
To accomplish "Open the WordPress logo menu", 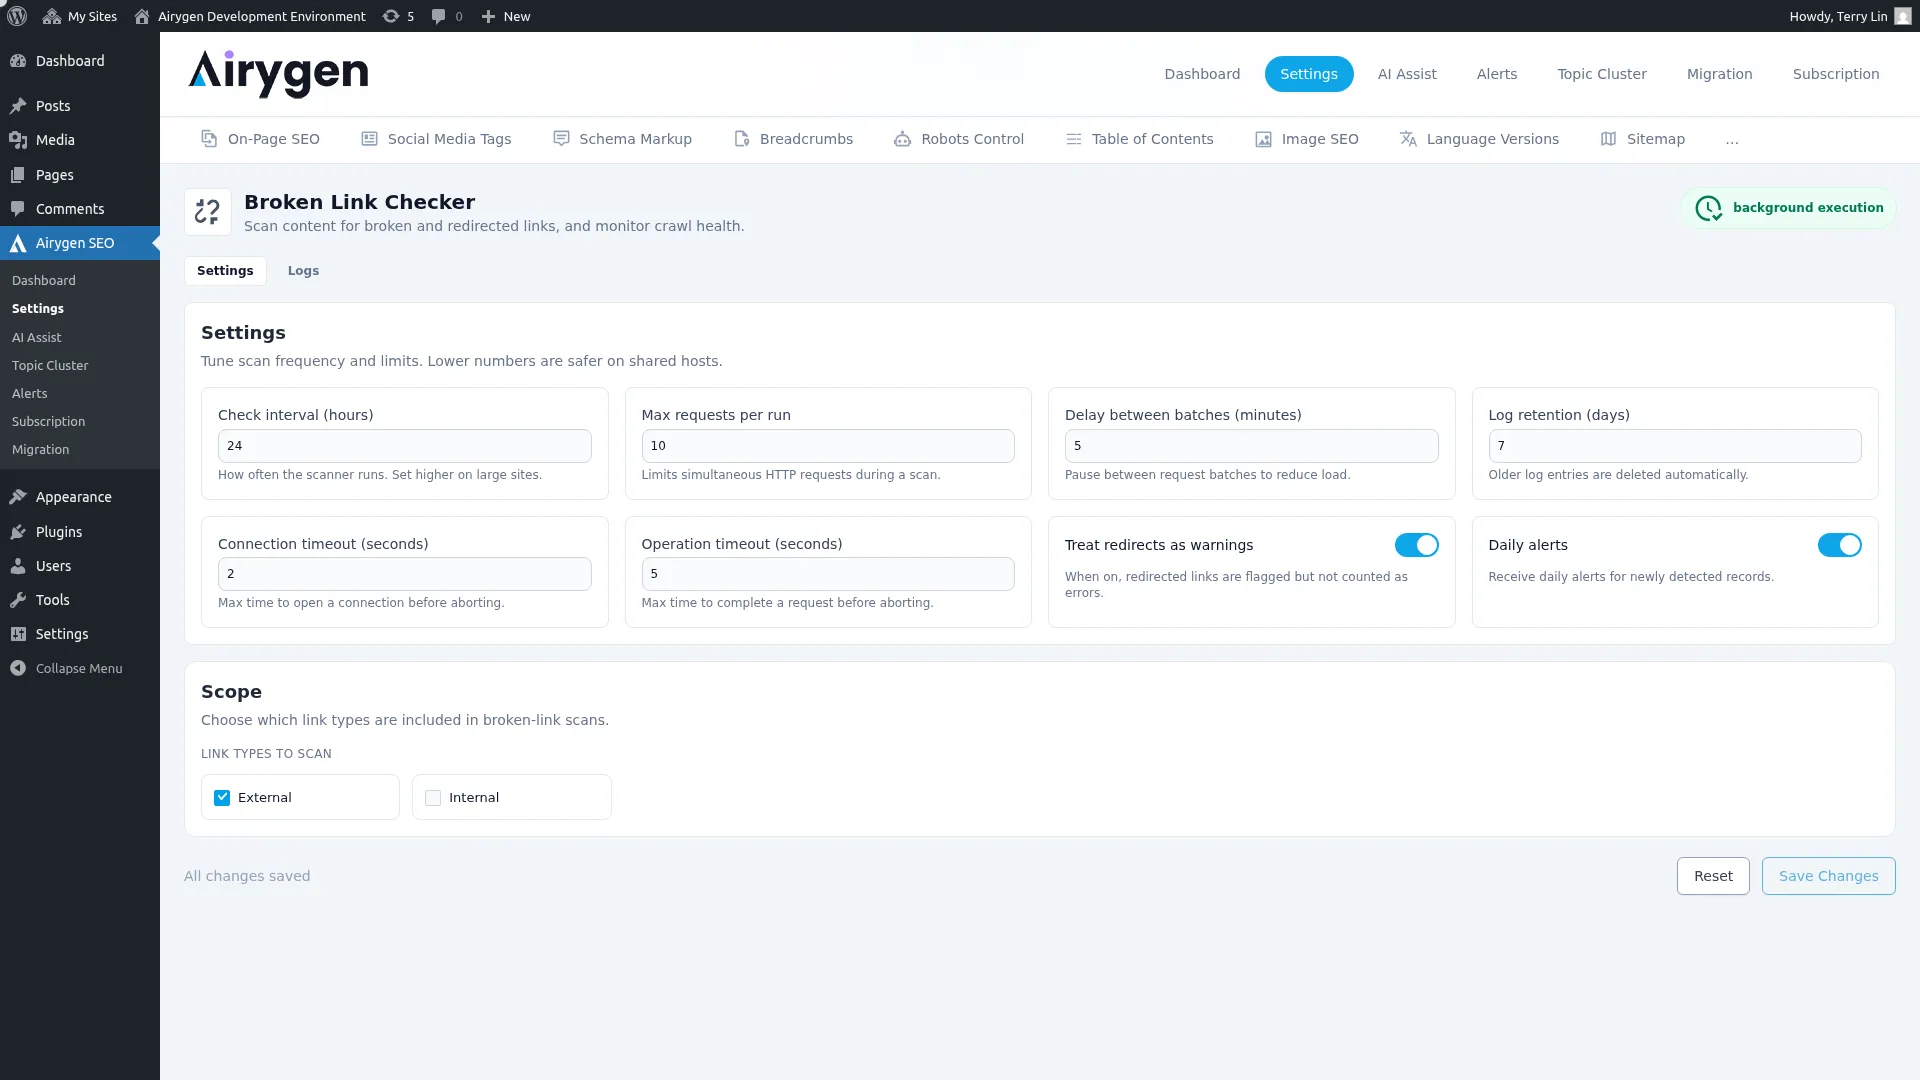I will [x=17, y=16].
